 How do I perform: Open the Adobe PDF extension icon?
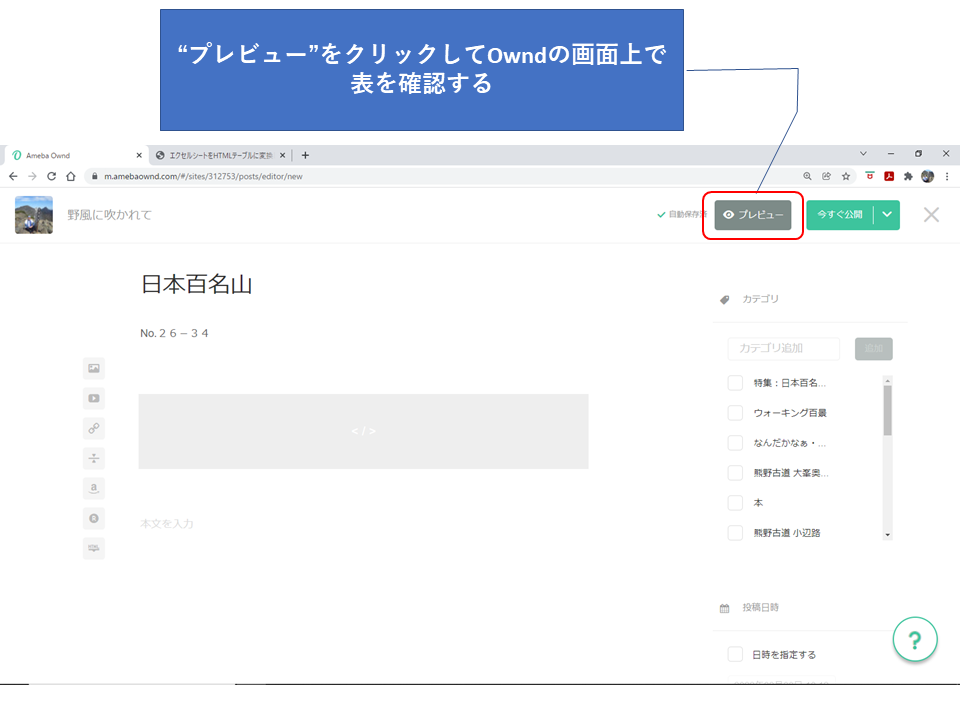889,176
